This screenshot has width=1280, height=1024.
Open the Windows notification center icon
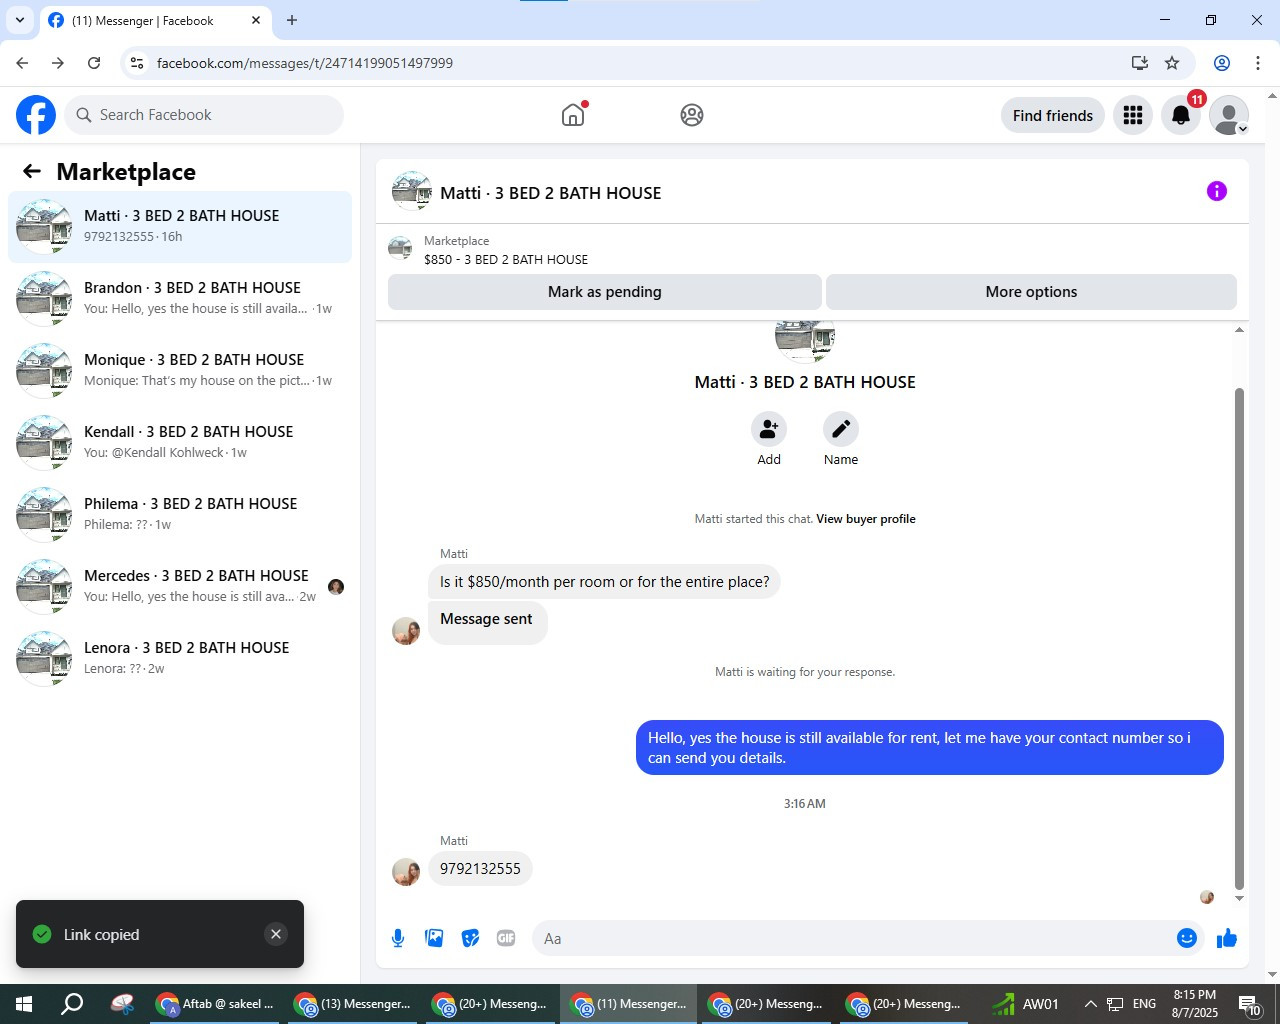[x=1250, y=1004]
